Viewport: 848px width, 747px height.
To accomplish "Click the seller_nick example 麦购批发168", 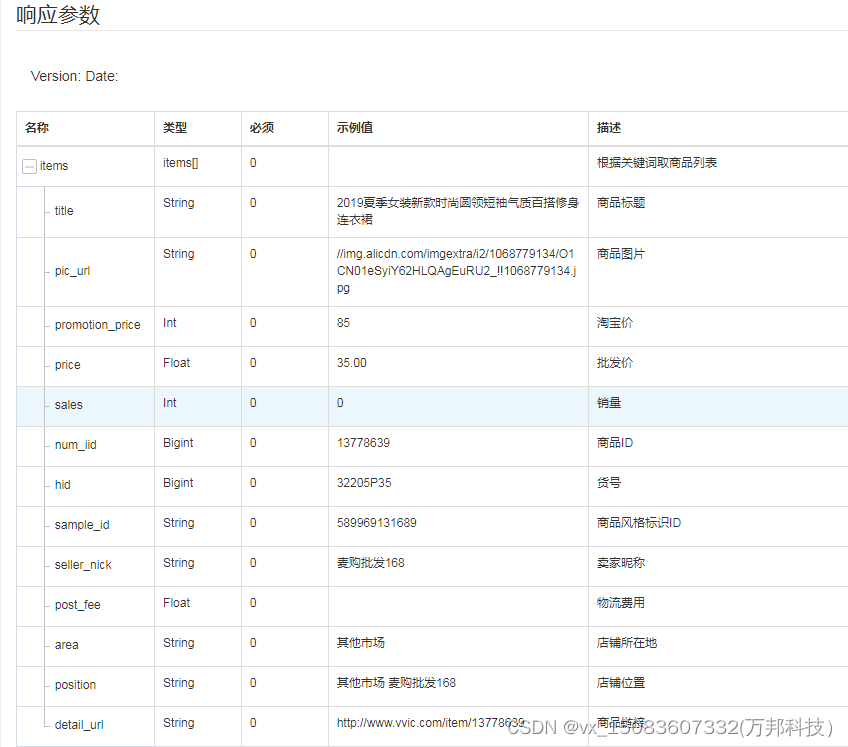I will [x=370, y=563].
